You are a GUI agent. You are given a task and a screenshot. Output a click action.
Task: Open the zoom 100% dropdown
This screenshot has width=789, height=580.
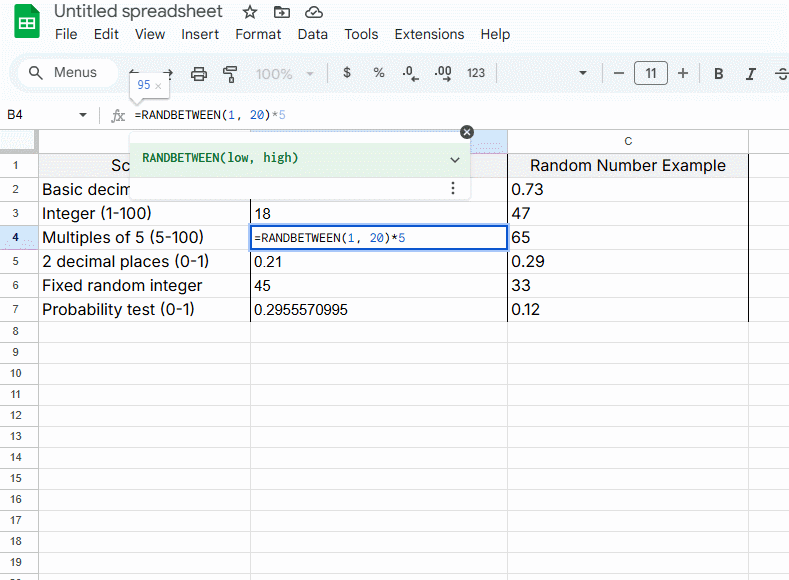(x=285, y=73)
